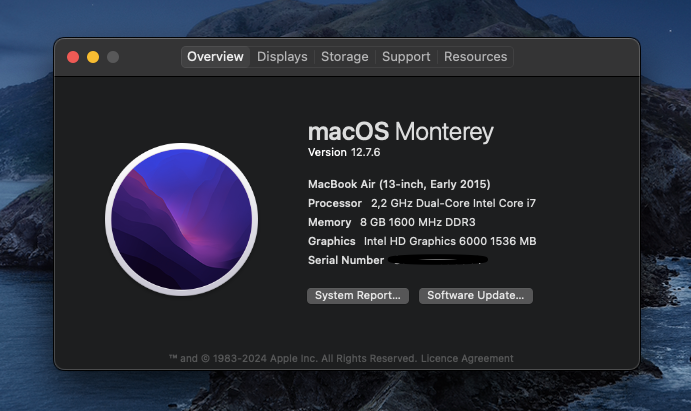
Task: Close the About This Mac window
Action: click(73, 57)
